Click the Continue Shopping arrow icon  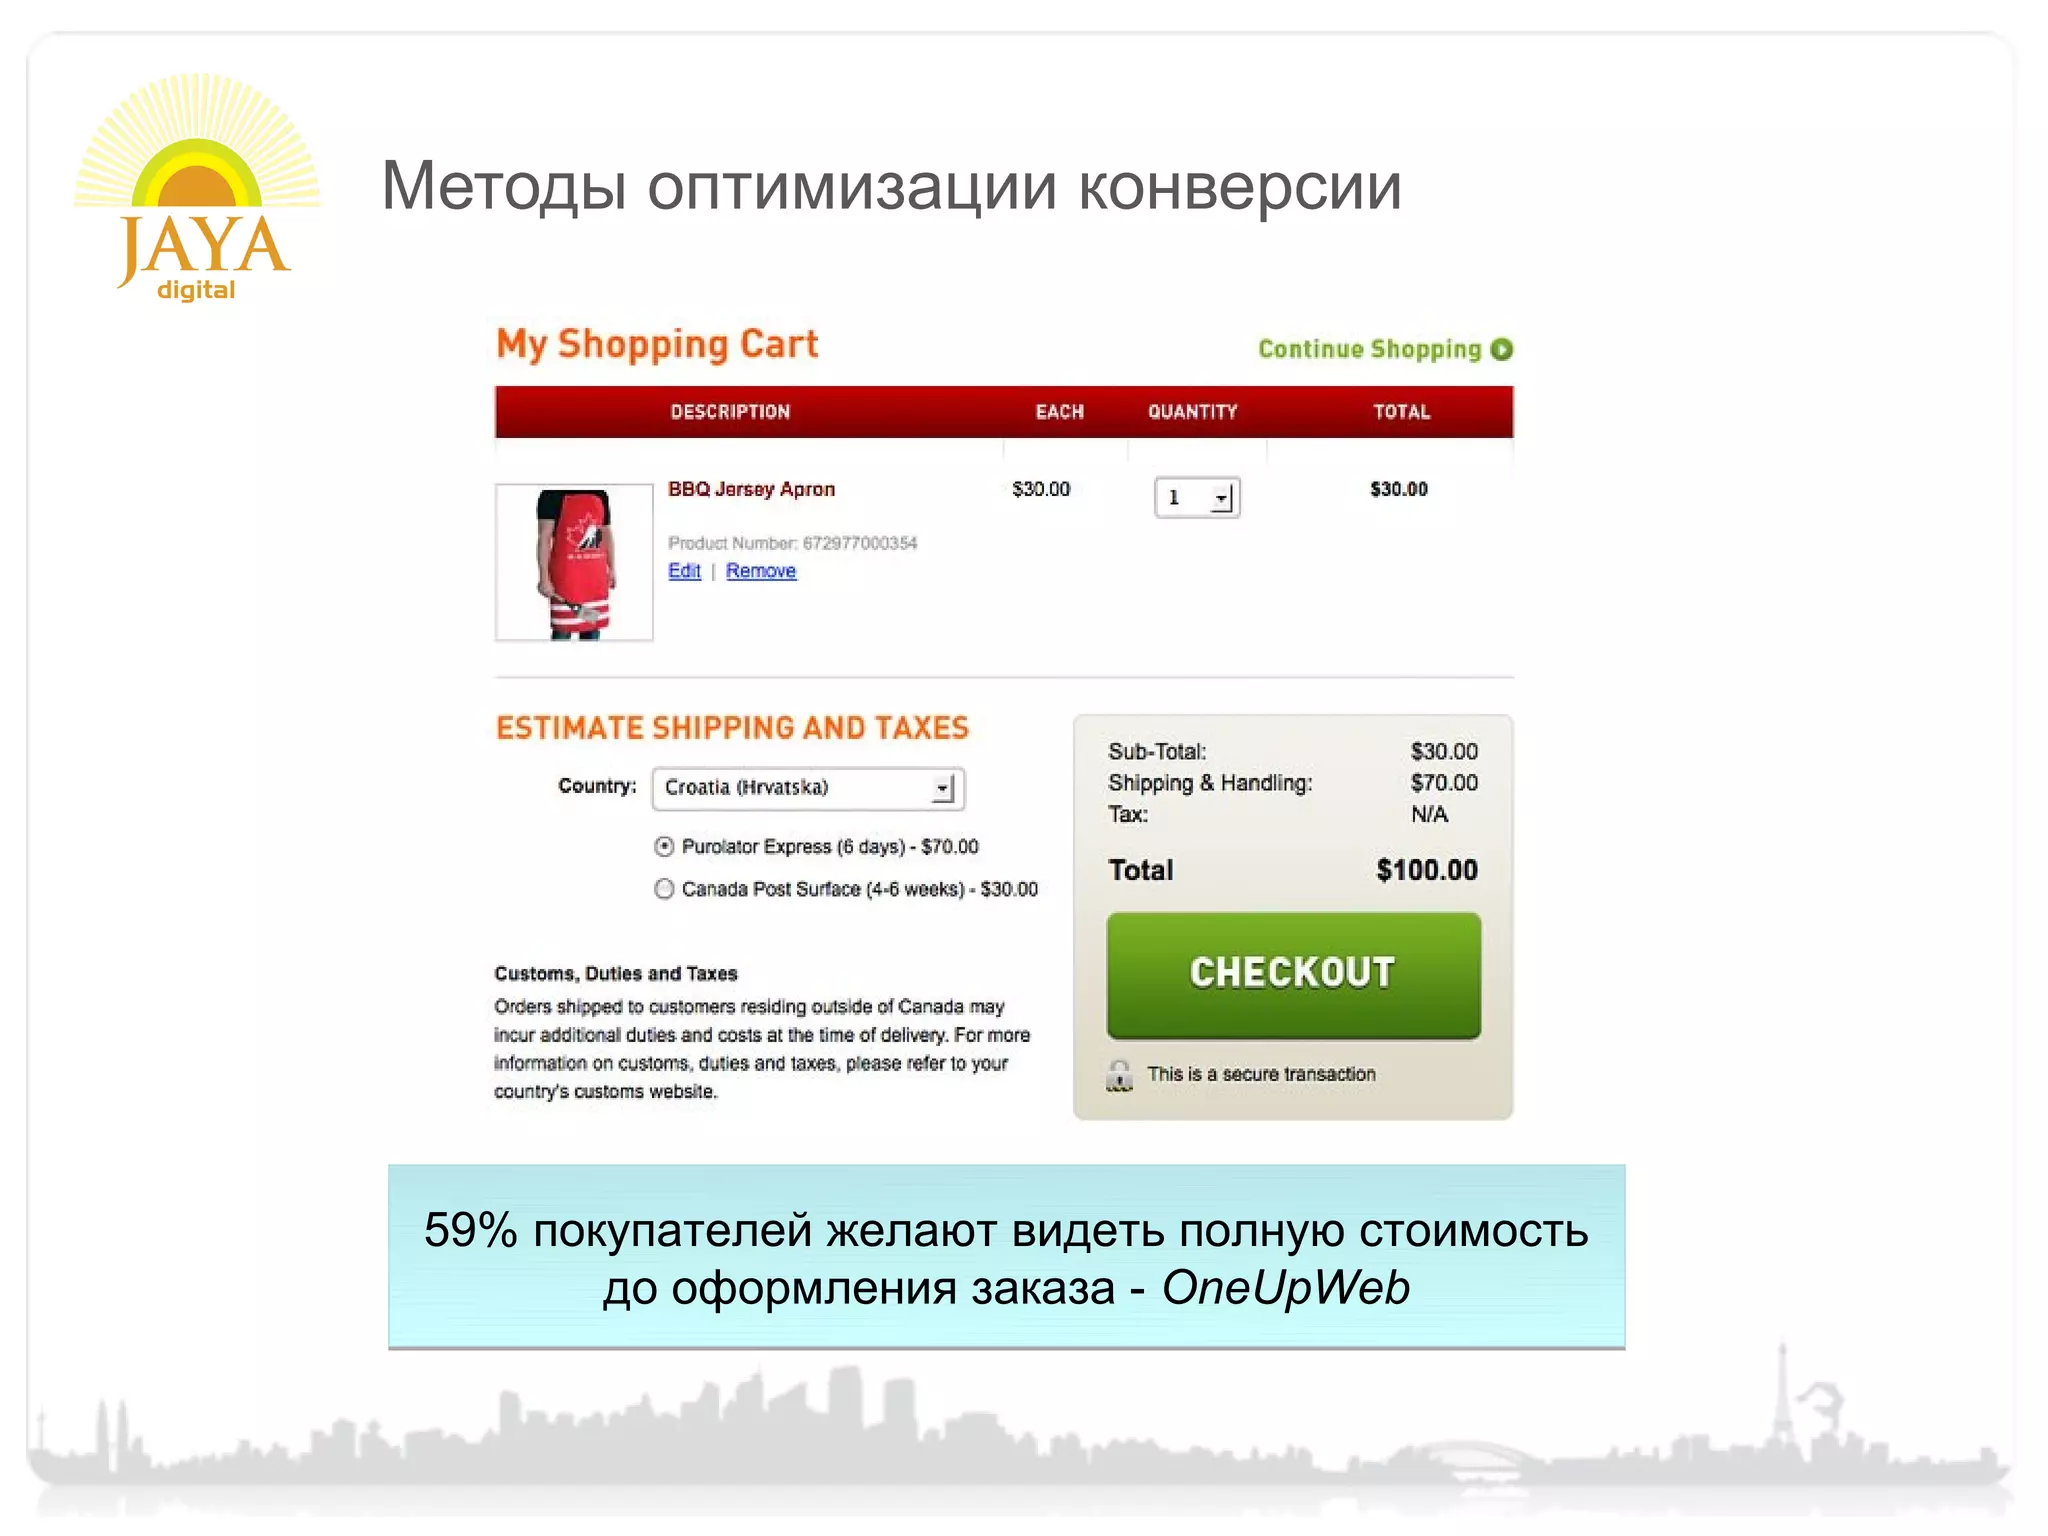[1501, 349]
